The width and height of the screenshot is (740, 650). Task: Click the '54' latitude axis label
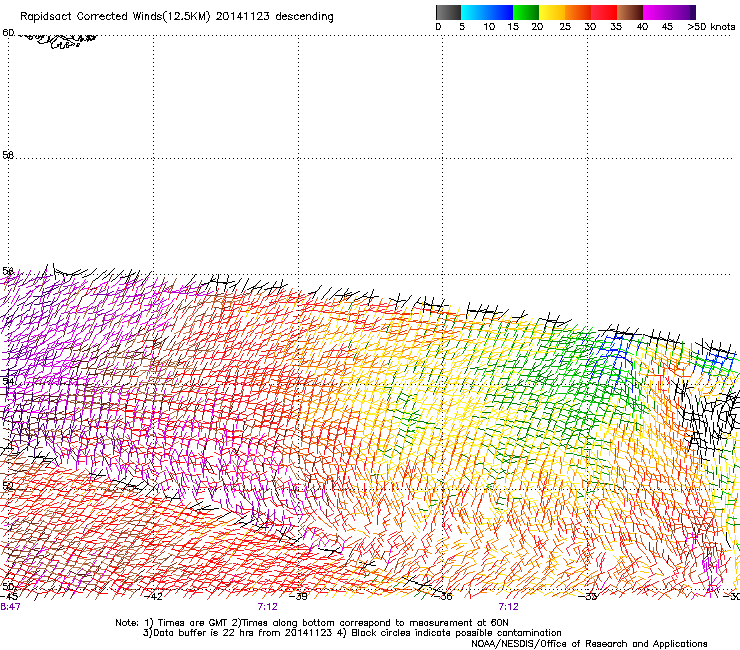point(8,381)
